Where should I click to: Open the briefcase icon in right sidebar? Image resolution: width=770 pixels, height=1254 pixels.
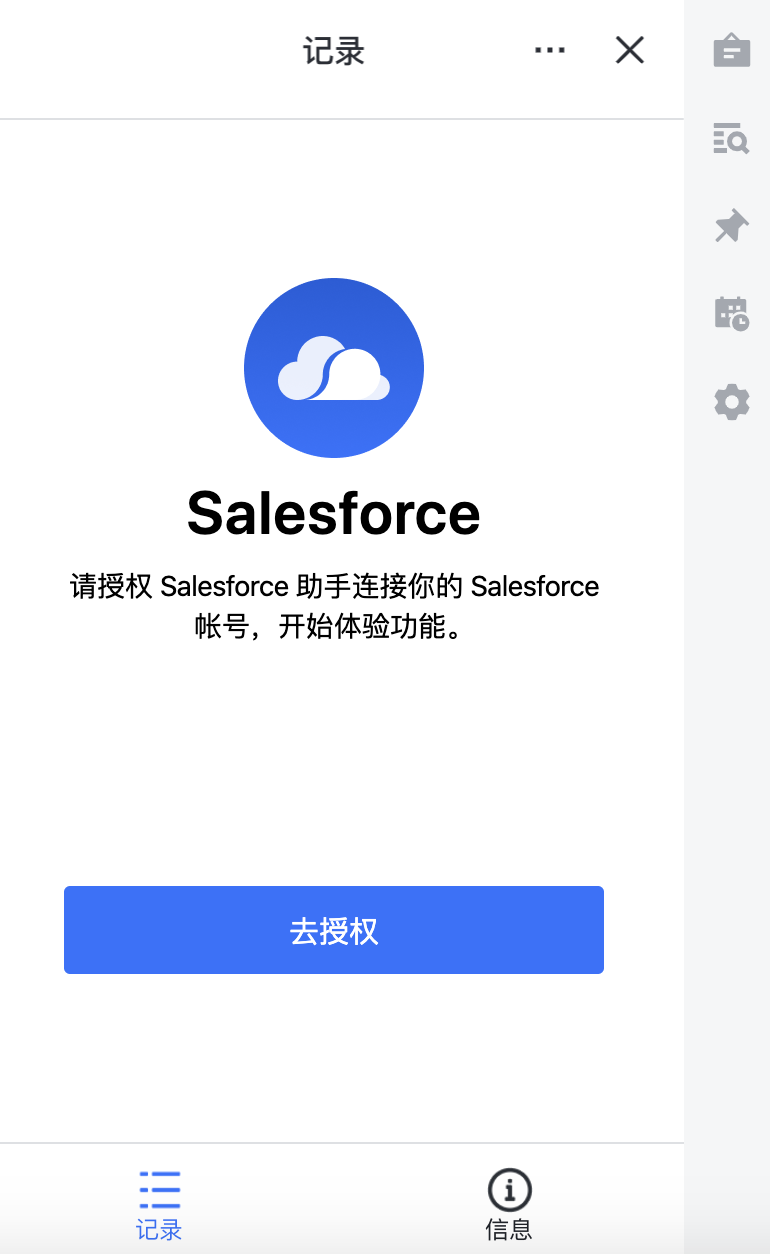pos(731,51)
